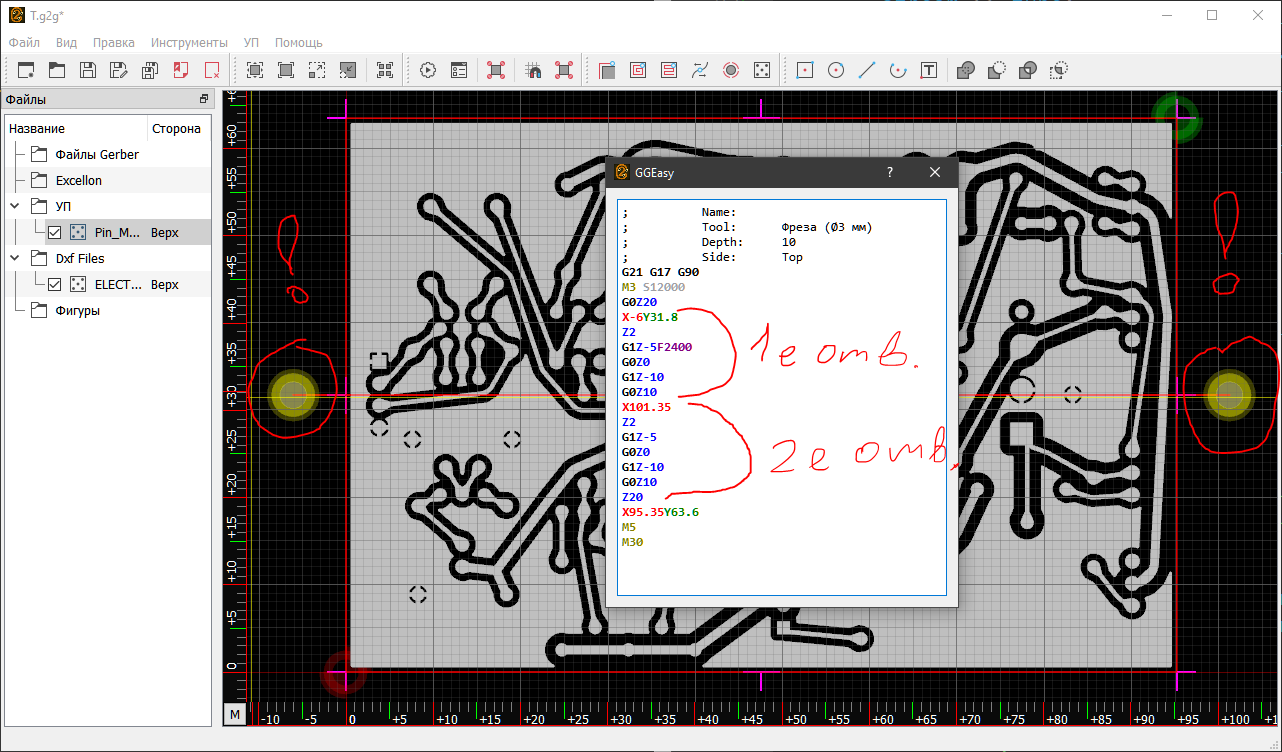Click the G21 G17 G90 code line
This screenshot has height=752, width=1282.
point(660,272)
